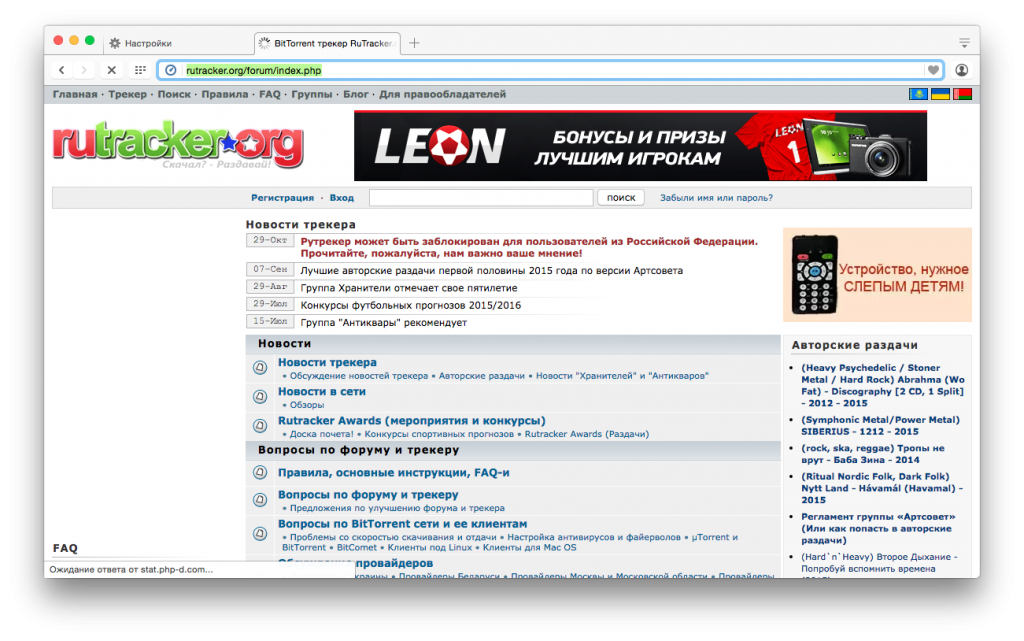Open the Регистрация link
The image size is (1024, 641).
283,198
